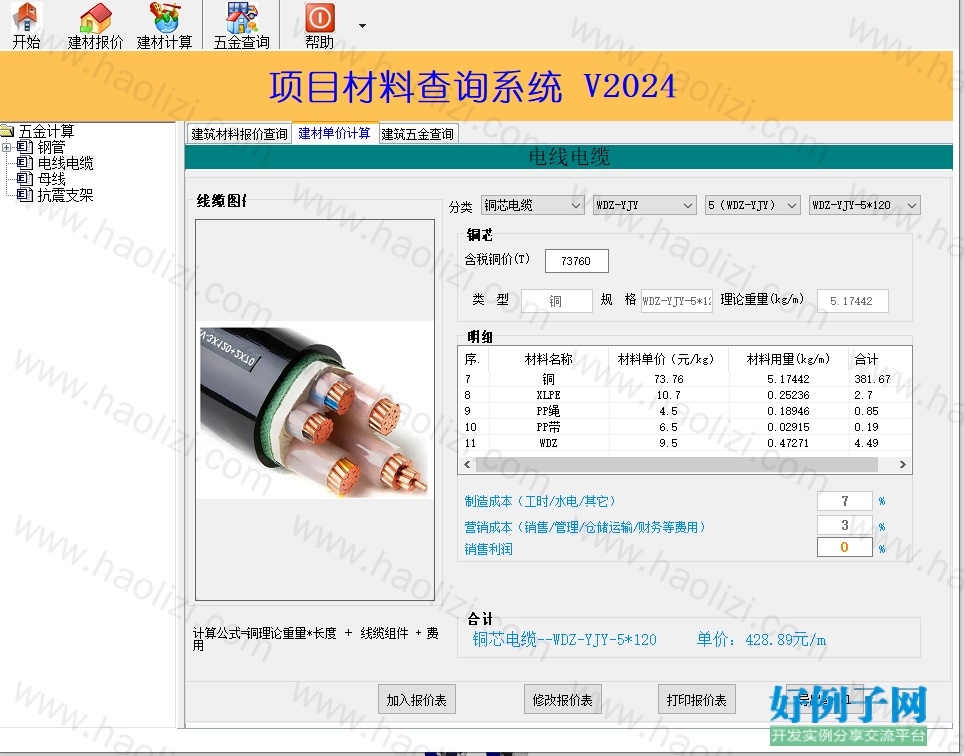
Task: Open the 五金查询 toolbar icon
Action: coord(242,25)
